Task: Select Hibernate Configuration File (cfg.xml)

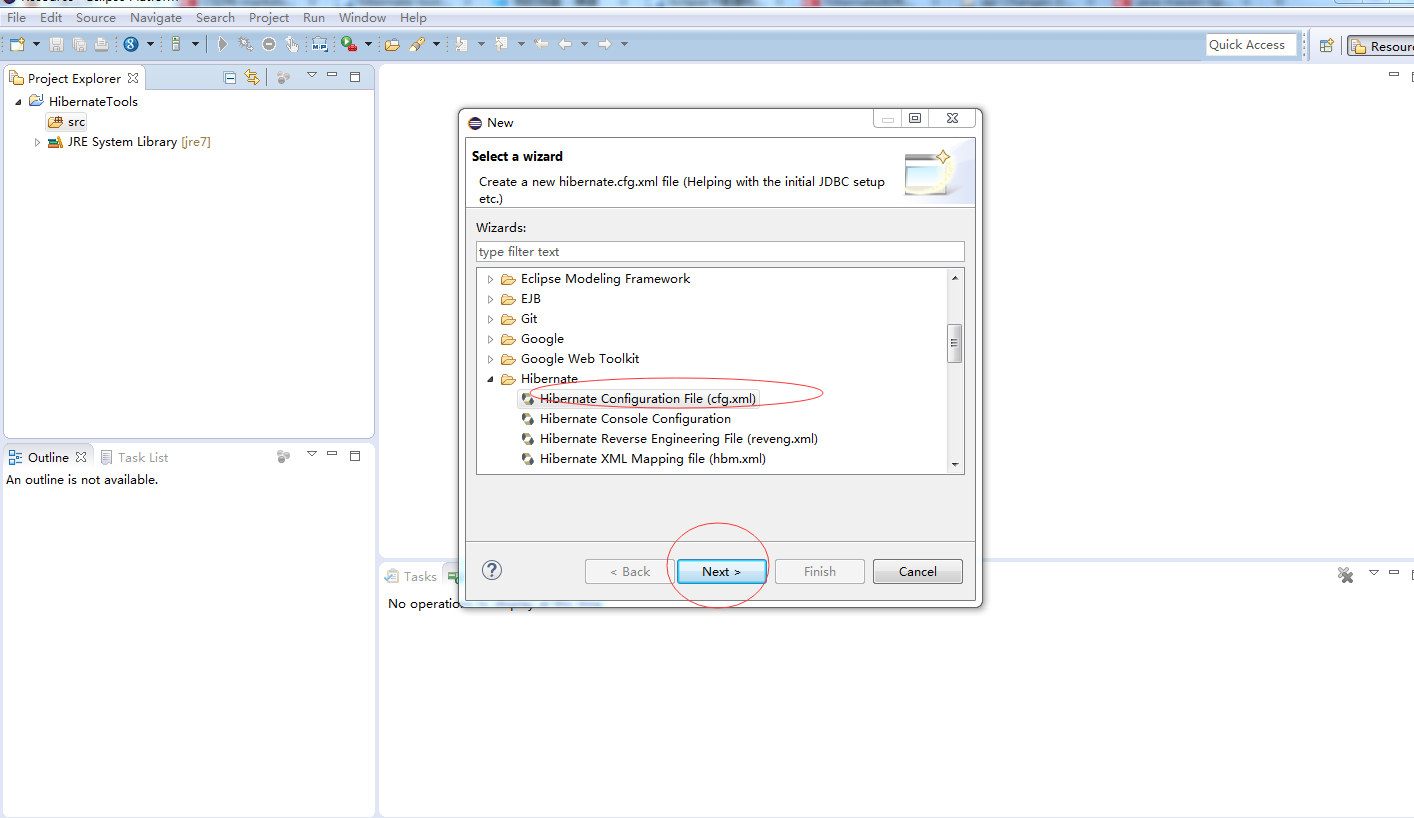Action: click(639, 399)
